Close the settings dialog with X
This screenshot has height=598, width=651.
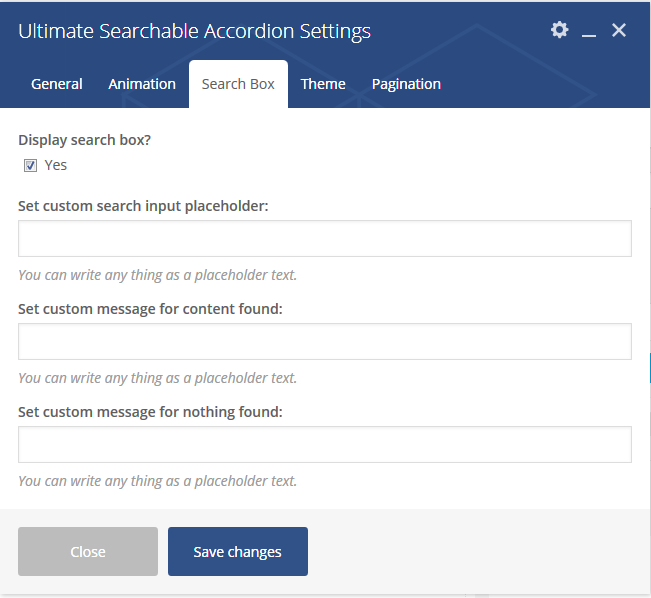click(619, 30)
